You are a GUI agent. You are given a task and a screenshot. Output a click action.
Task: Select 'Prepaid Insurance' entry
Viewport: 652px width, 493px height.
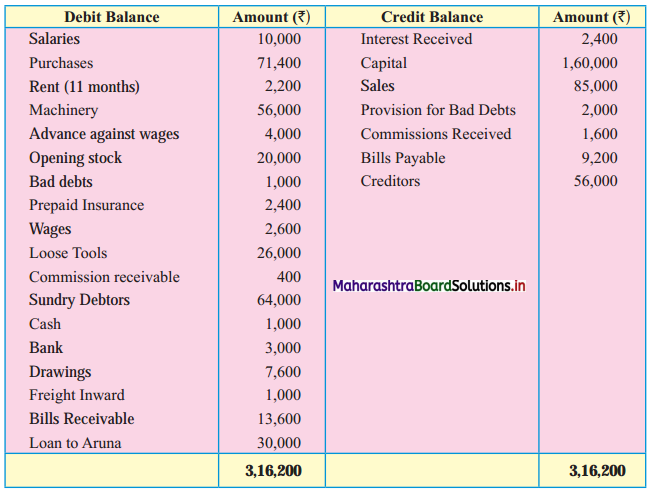pos(86,205)
